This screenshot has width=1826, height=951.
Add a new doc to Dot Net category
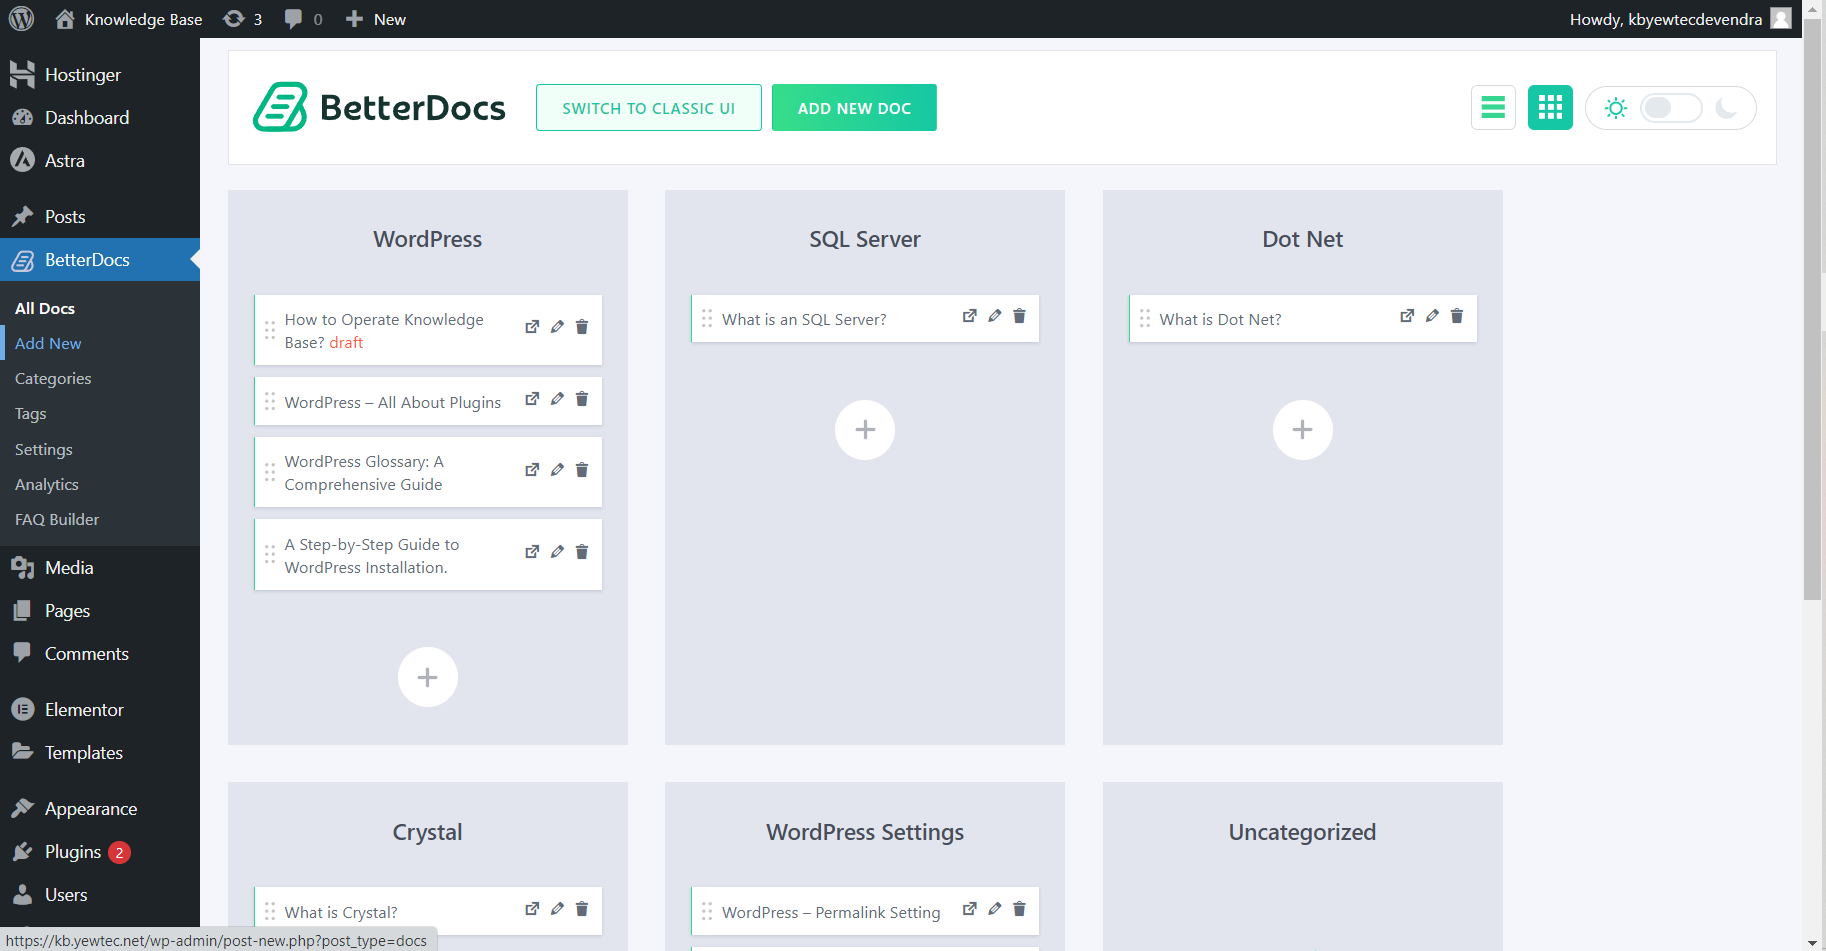click(x=1302, y=430)
